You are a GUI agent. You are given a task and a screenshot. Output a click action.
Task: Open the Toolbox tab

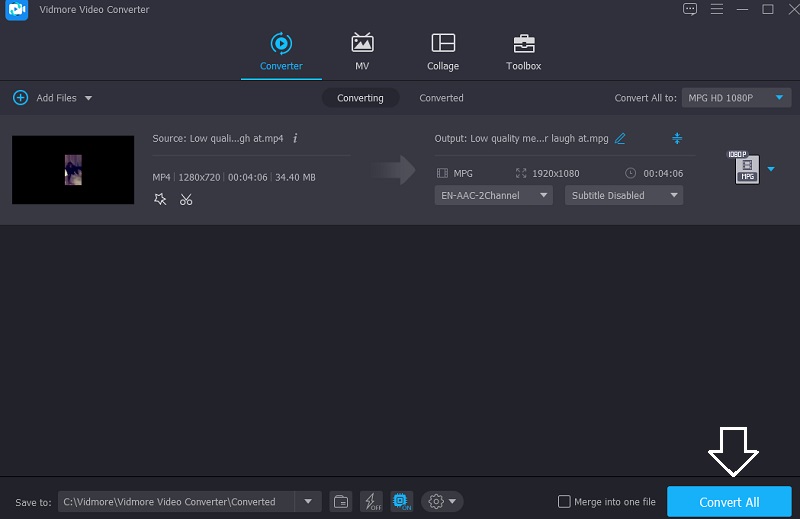coord(523,52)
